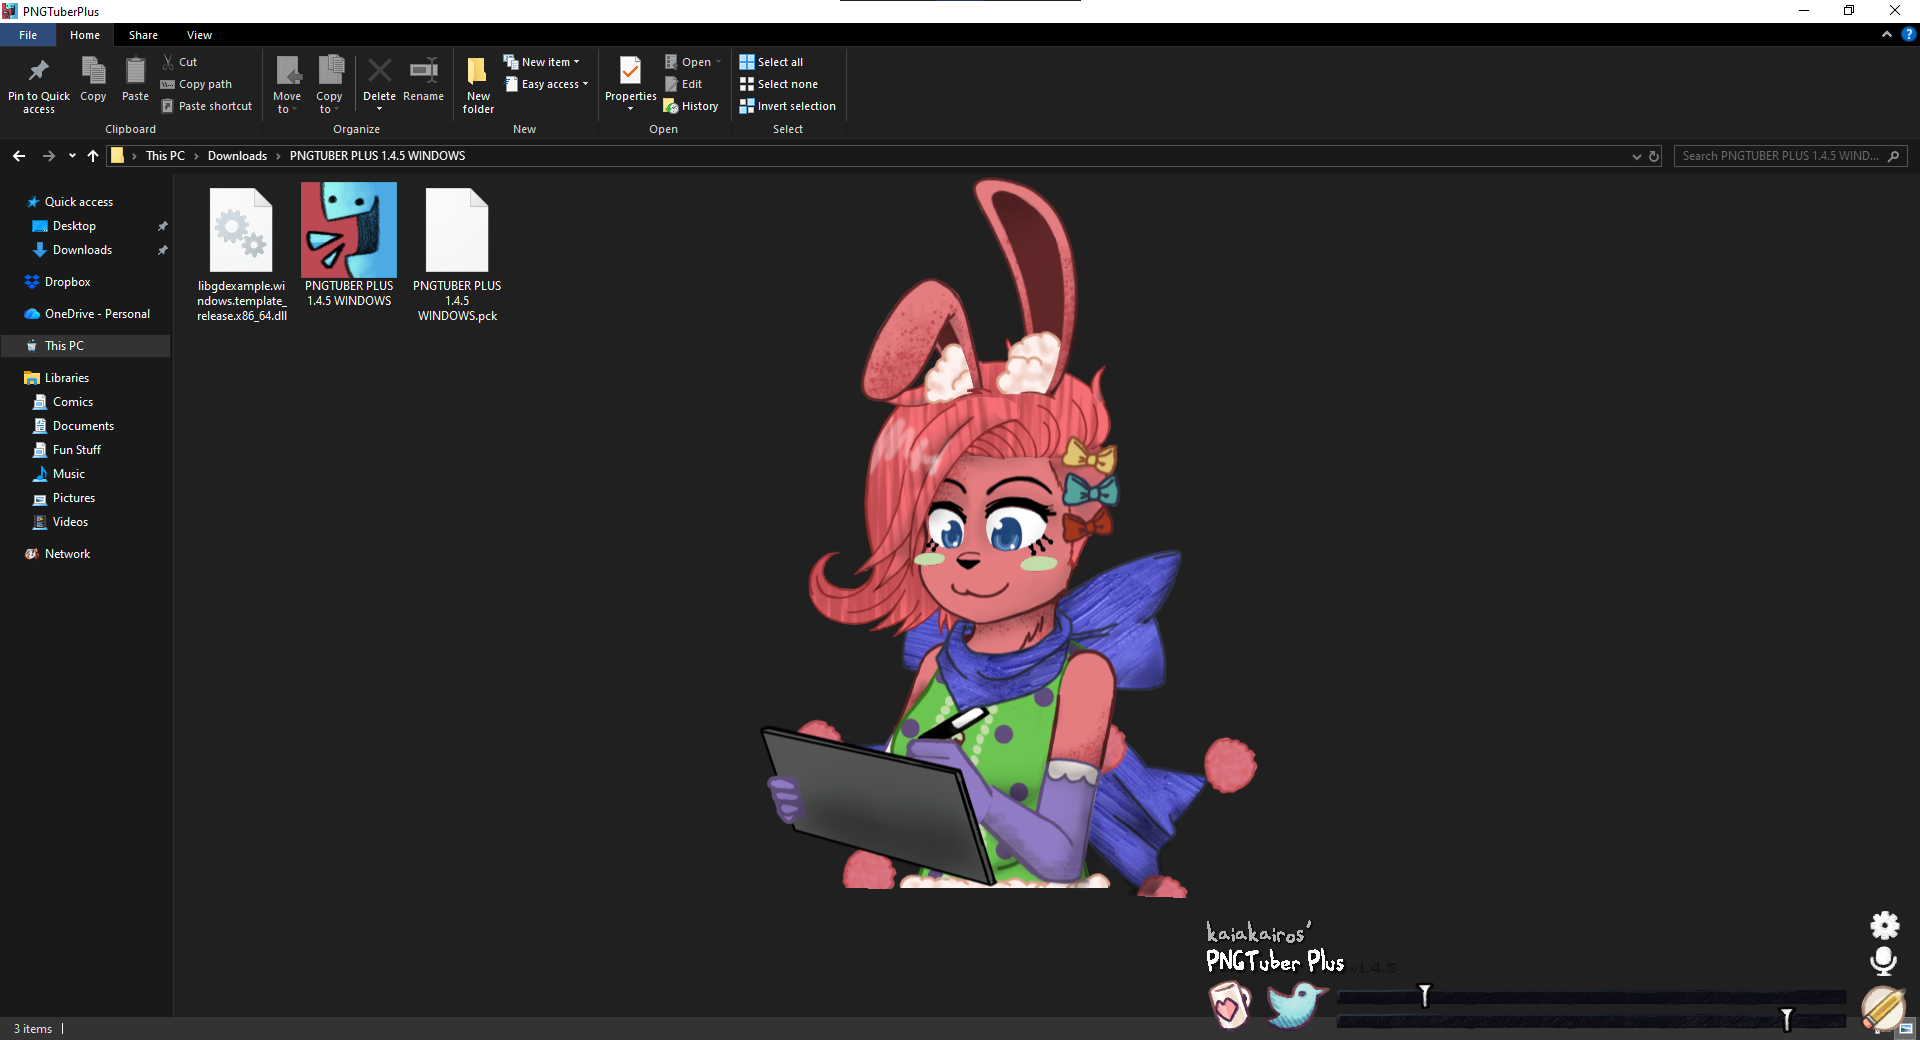Open the Ko-fi mug link
This screenshot has width=1920, height=1040.
(1230, 1004)
